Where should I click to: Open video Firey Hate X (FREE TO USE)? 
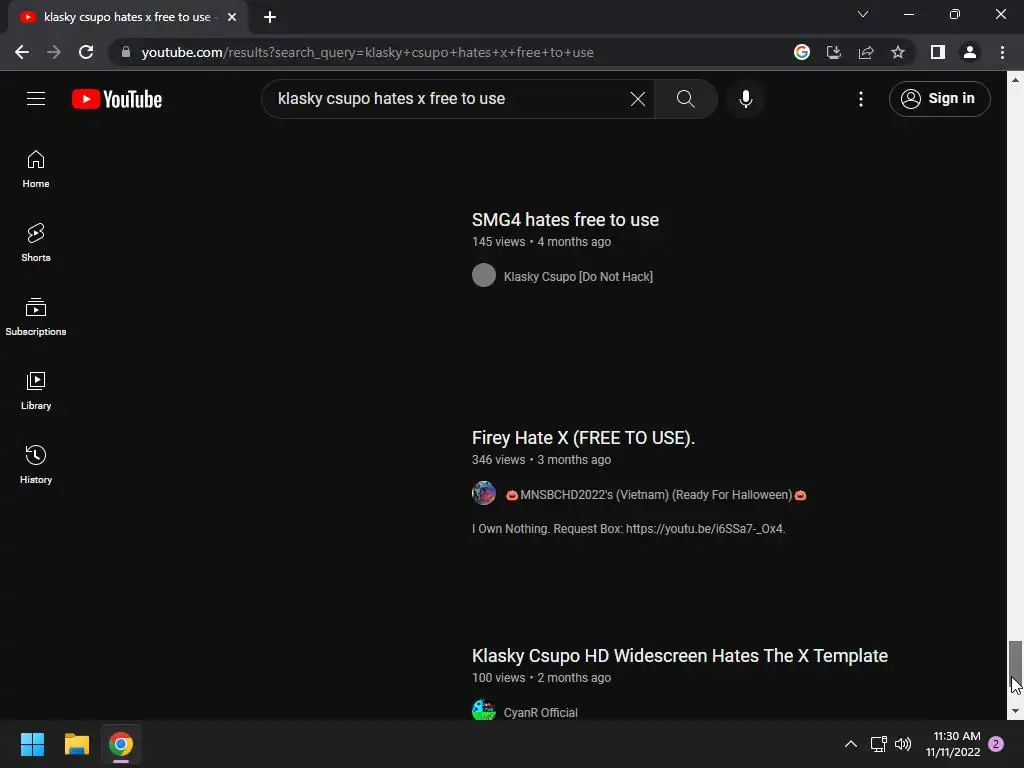coord(583,438)
